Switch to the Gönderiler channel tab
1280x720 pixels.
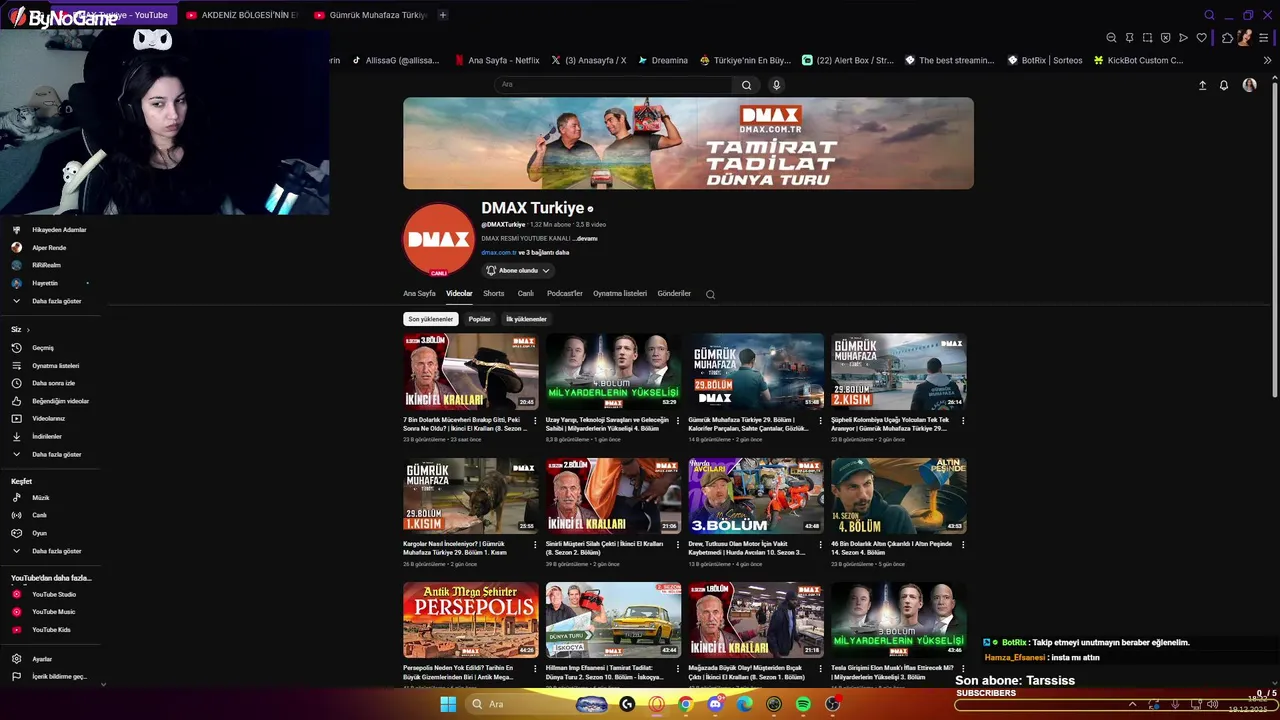pos(674,294)
